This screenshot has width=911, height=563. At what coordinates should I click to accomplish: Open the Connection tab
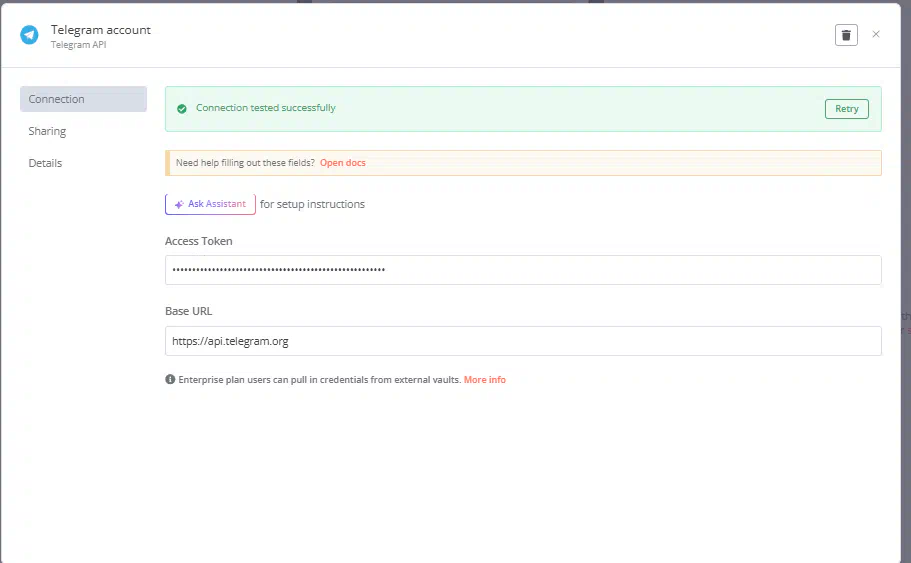[x=83, y=99]
